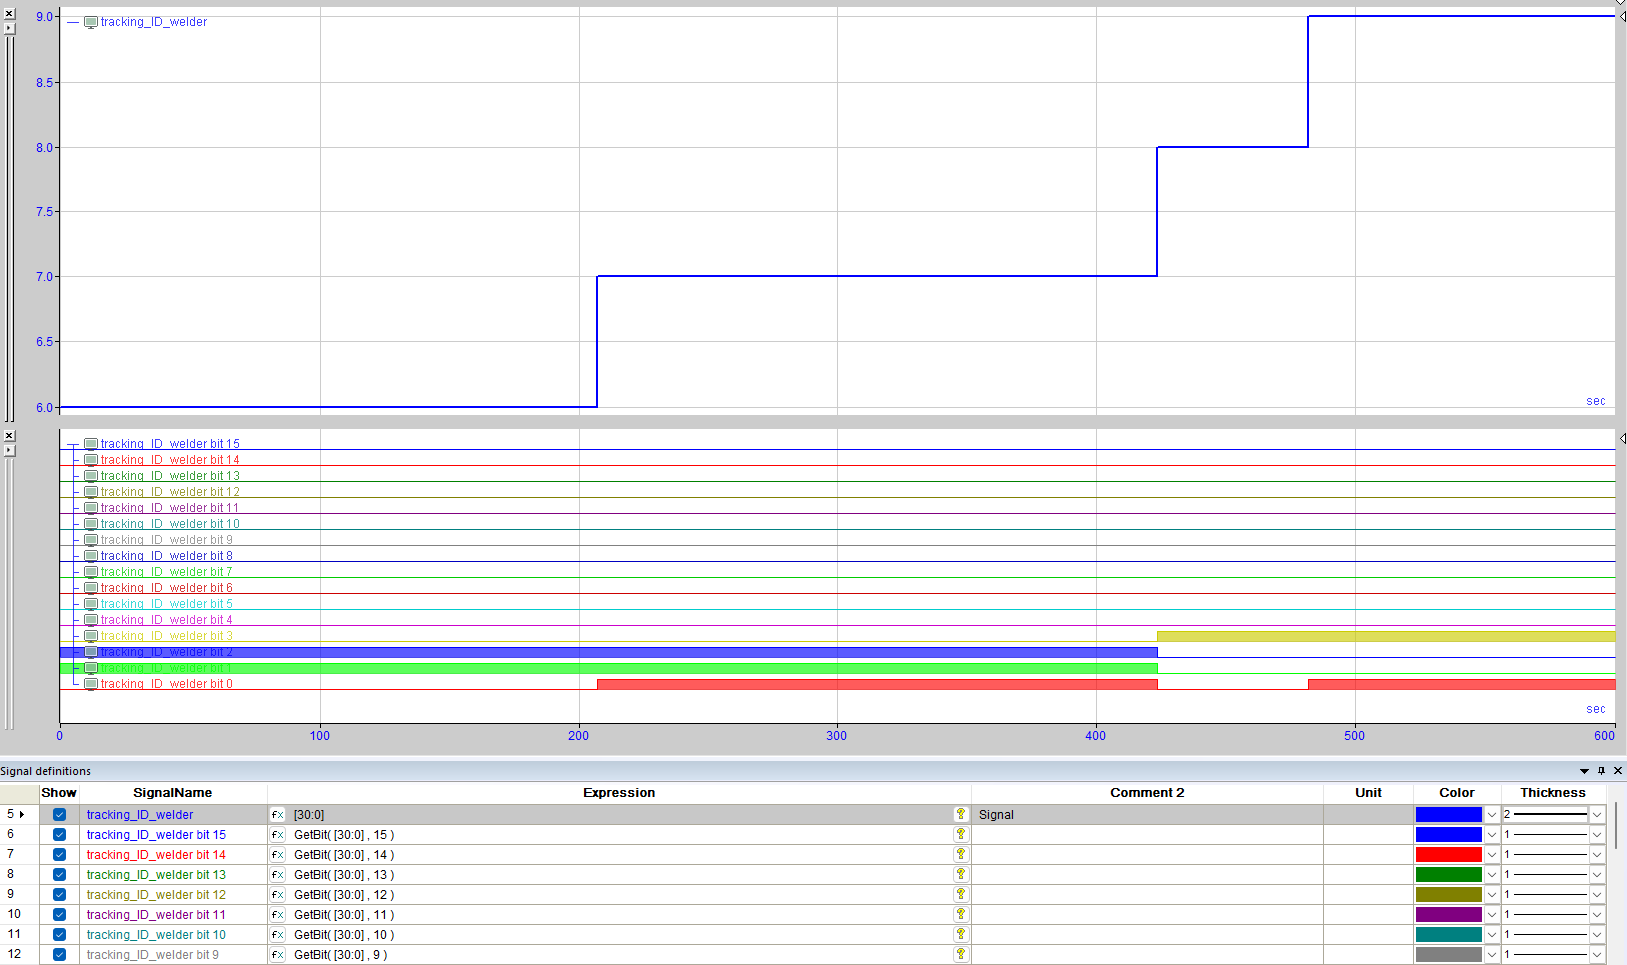This screenshot has width=1627, height=965.
Task: Click red color swatch for bit 14
Action: 1448,855
